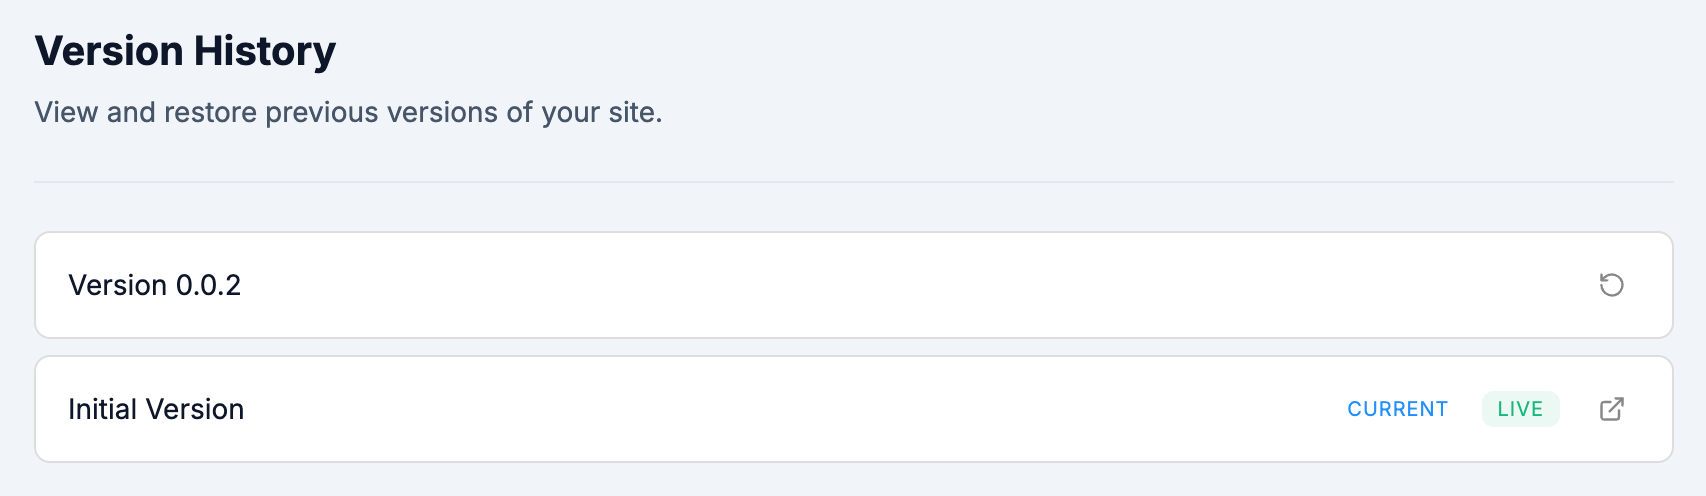Select the Initial Version label
This screenshot has width=1706, height=496.
(156, 409)
